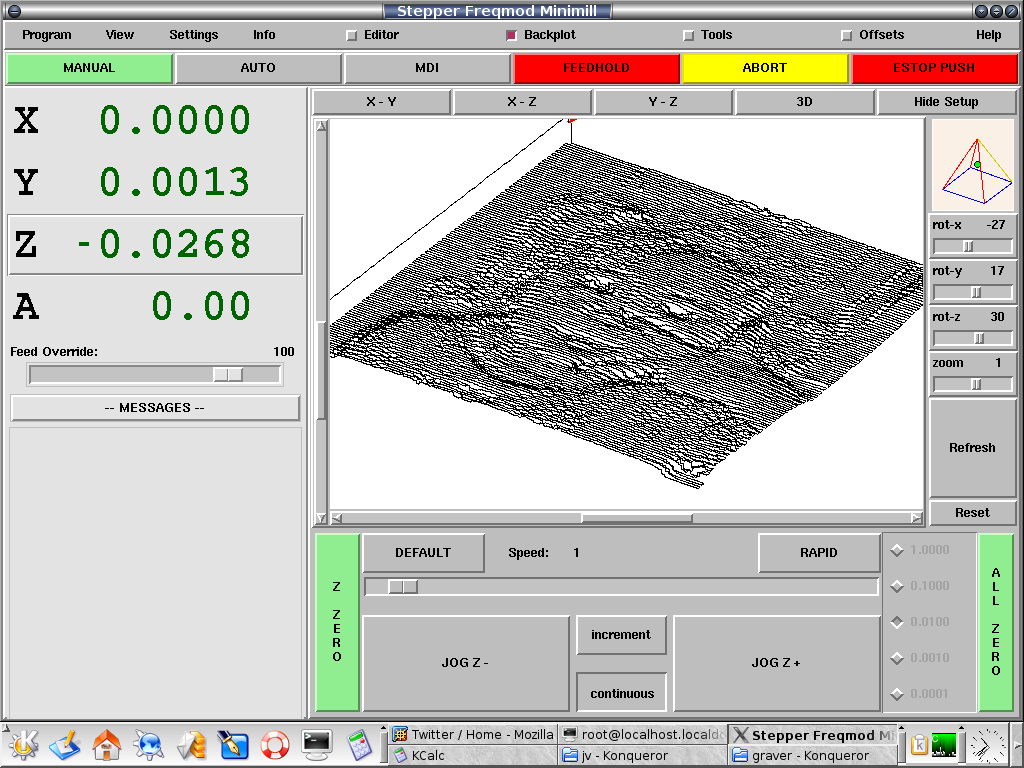This screenshot has width=1024, height=768.
Task: Switch to AUTO mode
Action: click(x=258, y=68)
